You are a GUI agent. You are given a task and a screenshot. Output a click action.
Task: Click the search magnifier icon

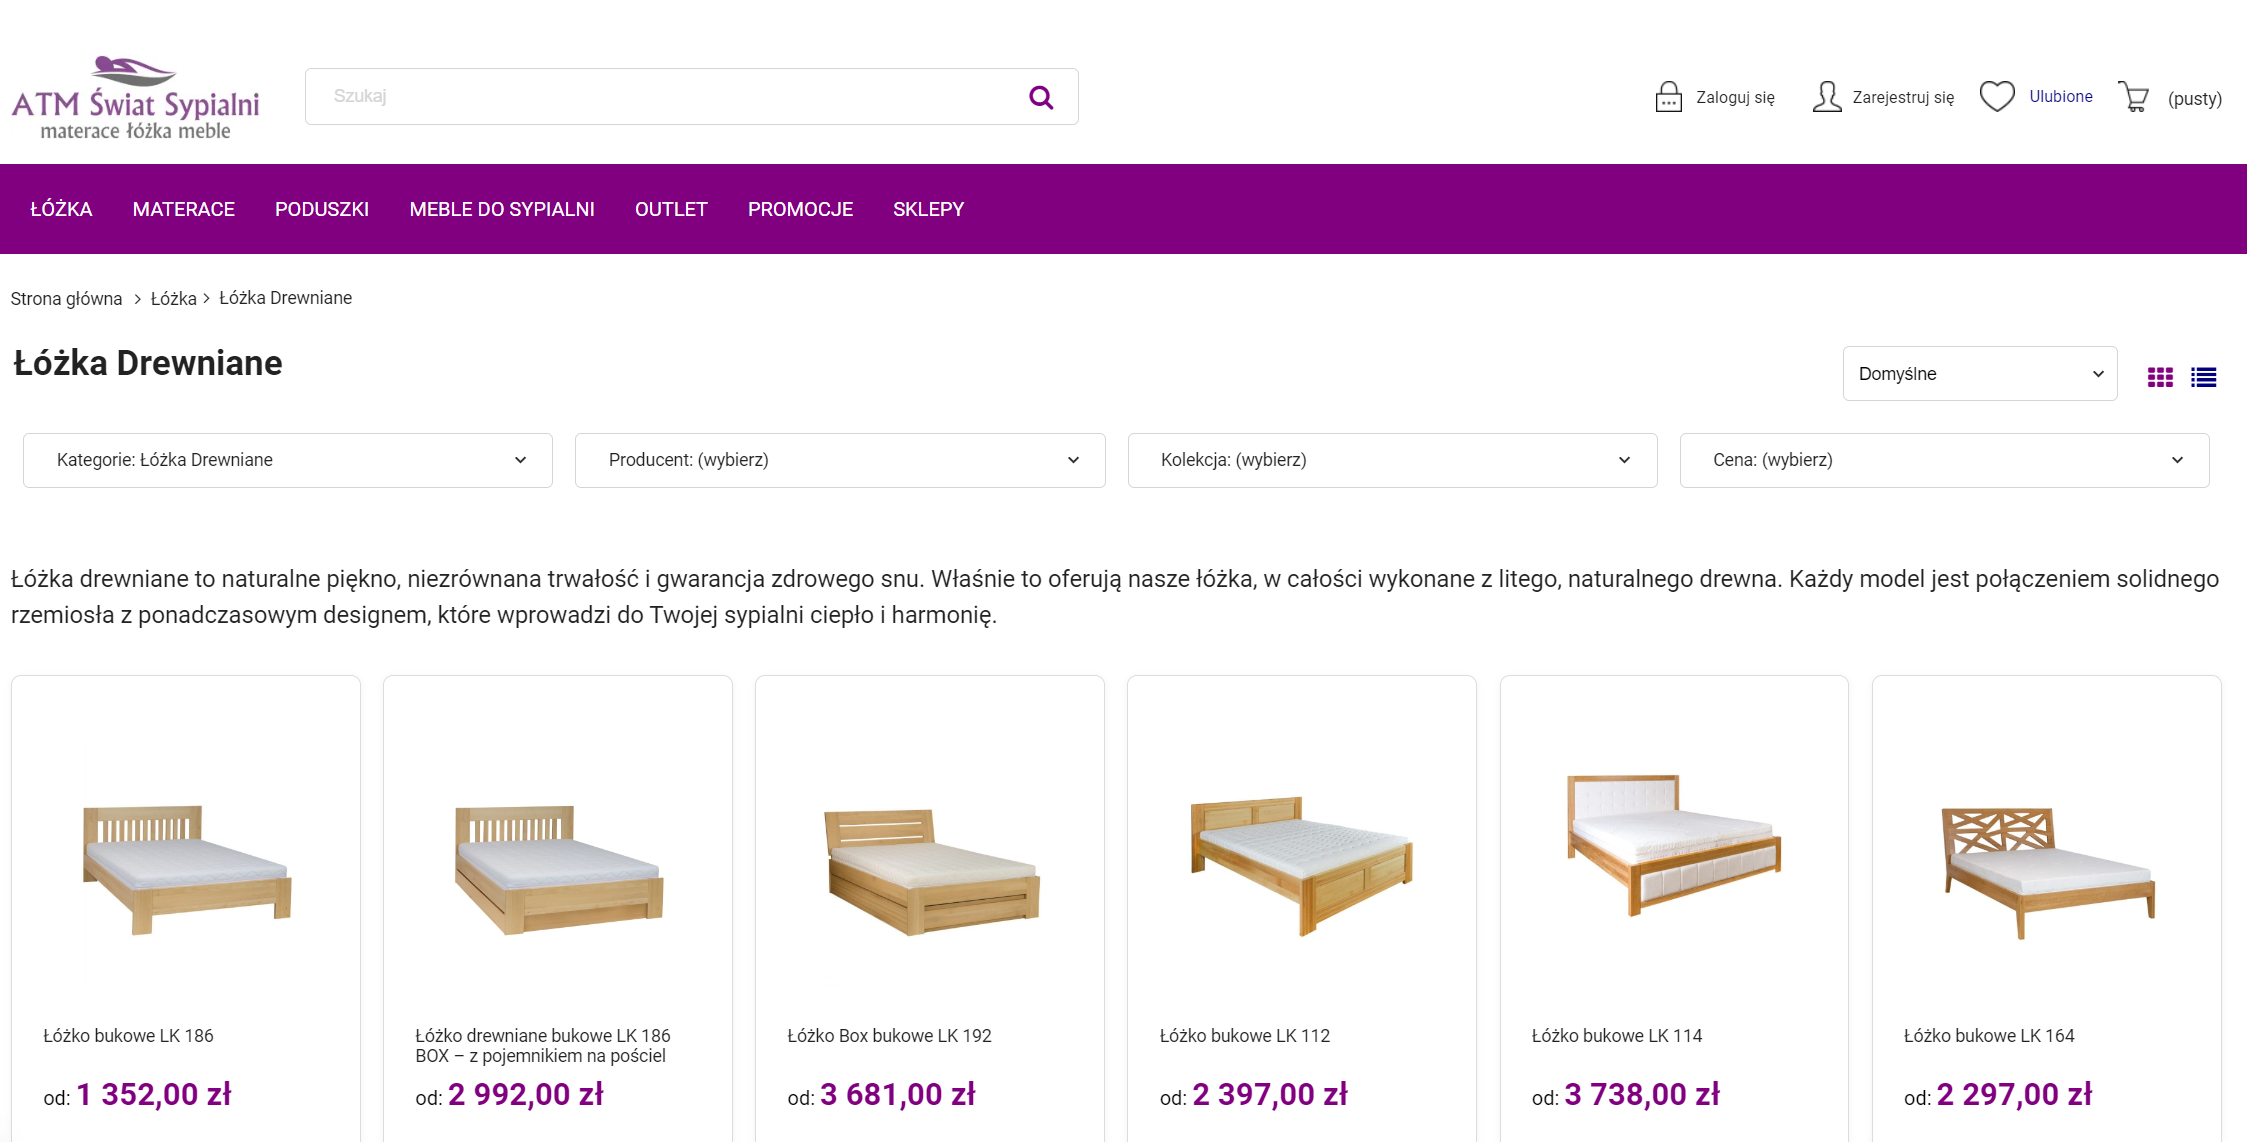coord(1040,96)
